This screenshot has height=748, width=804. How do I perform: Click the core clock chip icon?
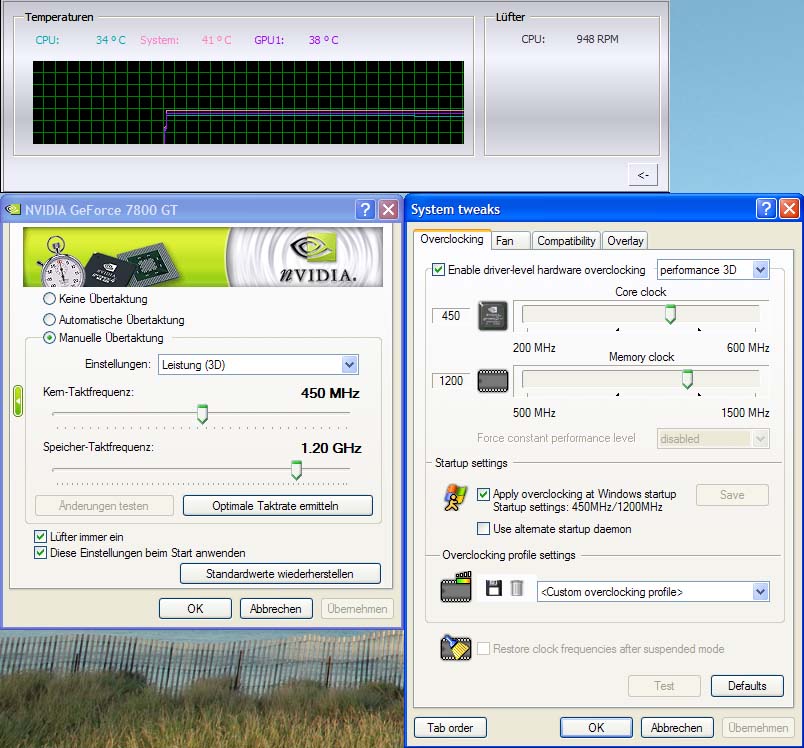click(x=493, y=316)
